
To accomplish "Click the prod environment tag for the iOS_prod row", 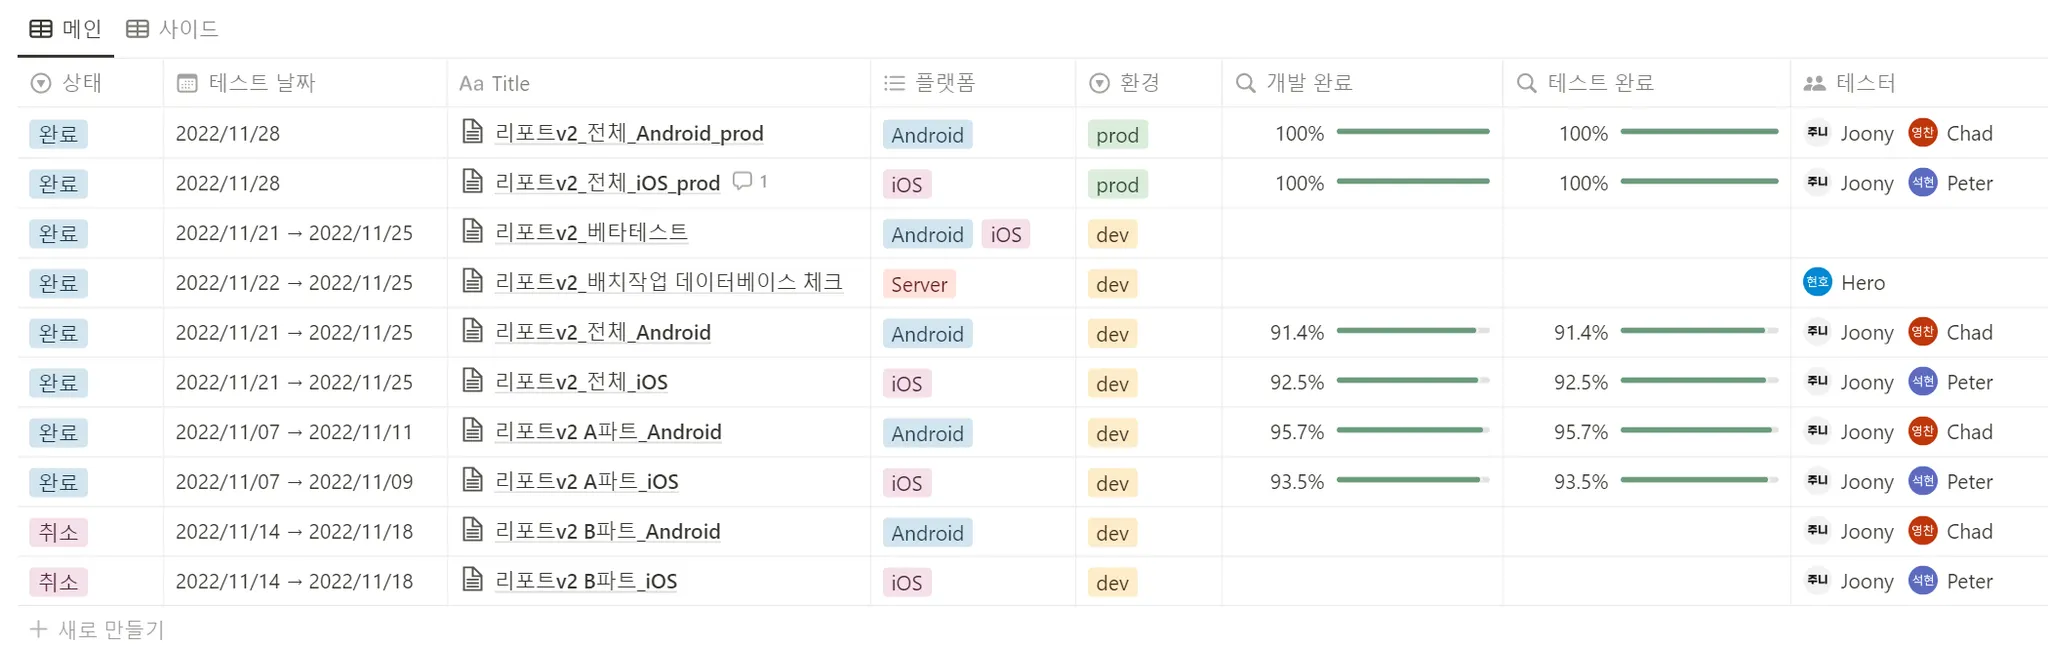I will click(x=1117, y=184).
